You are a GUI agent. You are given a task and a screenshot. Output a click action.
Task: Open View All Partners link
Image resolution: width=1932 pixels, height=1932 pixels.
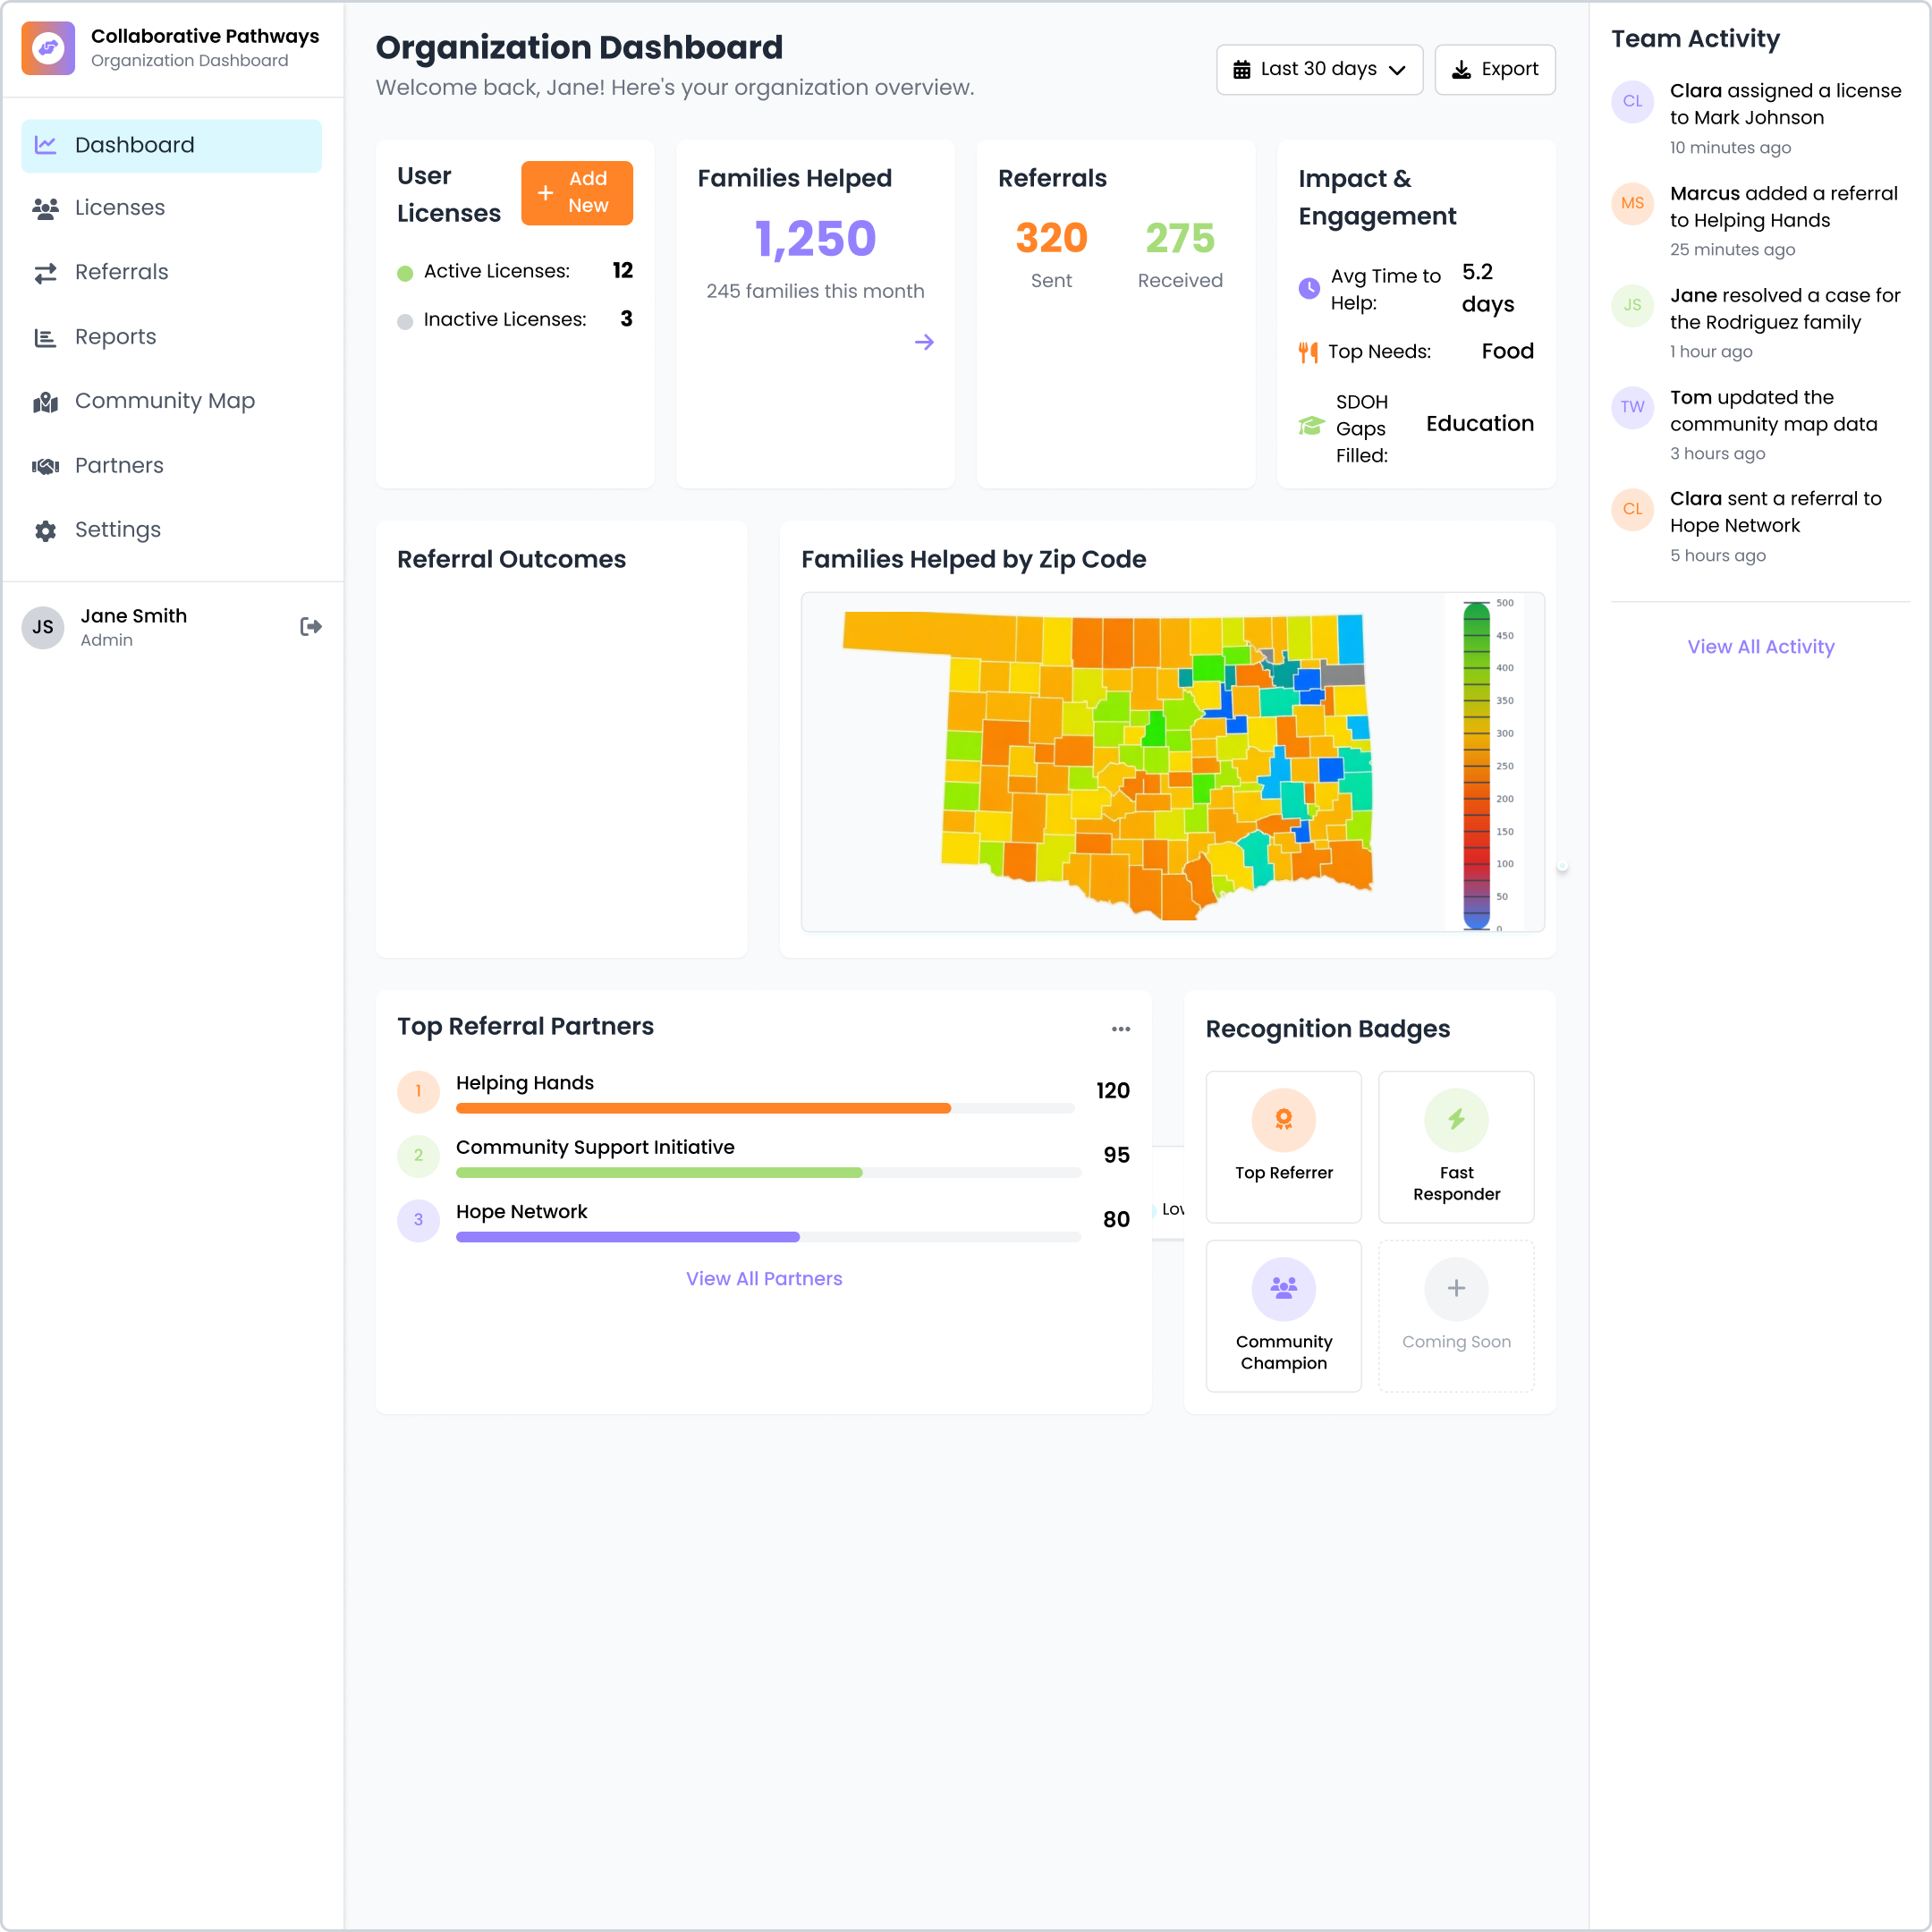pos(763,1278)
